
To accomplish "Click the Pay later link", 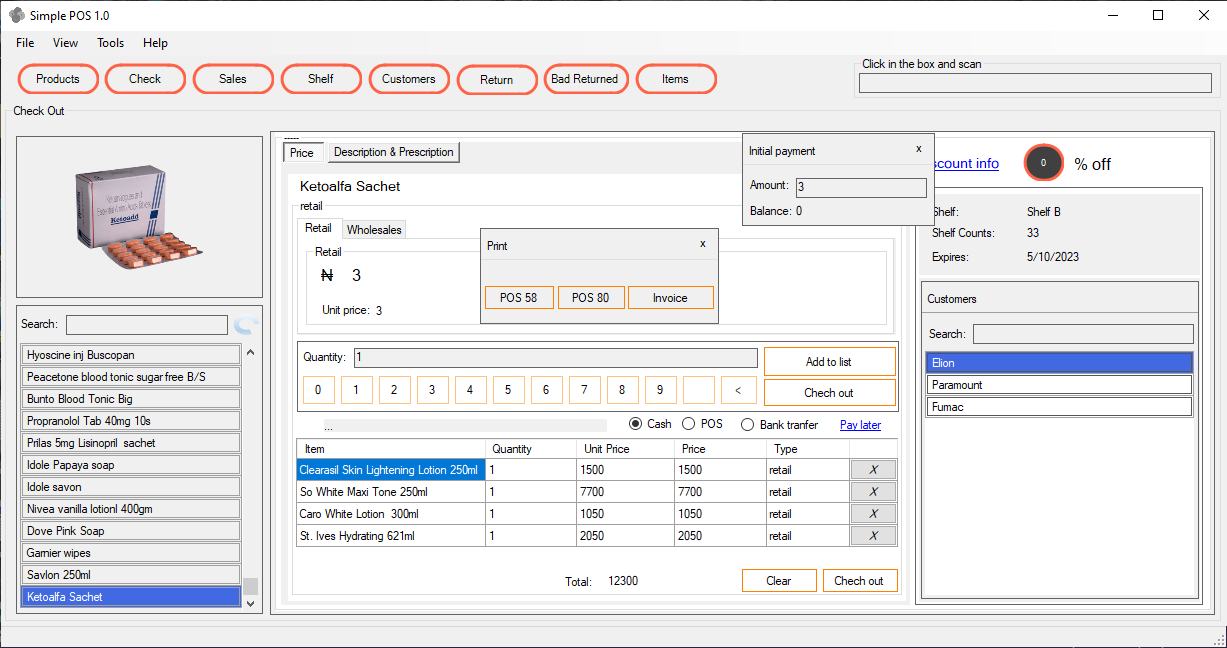I will [x=860, y=425].
